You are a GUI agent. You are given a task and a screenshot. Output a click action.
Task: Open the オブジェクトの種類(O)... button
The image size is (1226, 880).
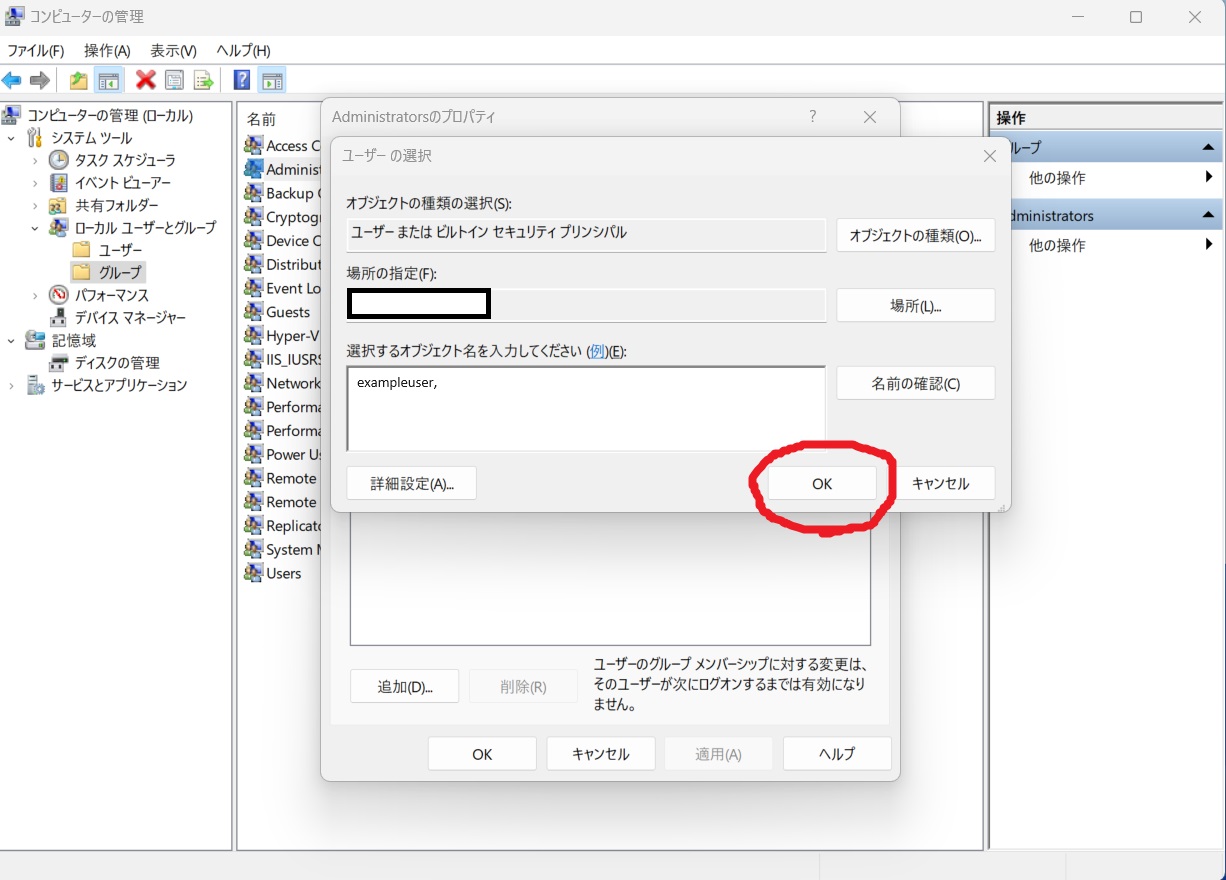(x=915, y=236)
